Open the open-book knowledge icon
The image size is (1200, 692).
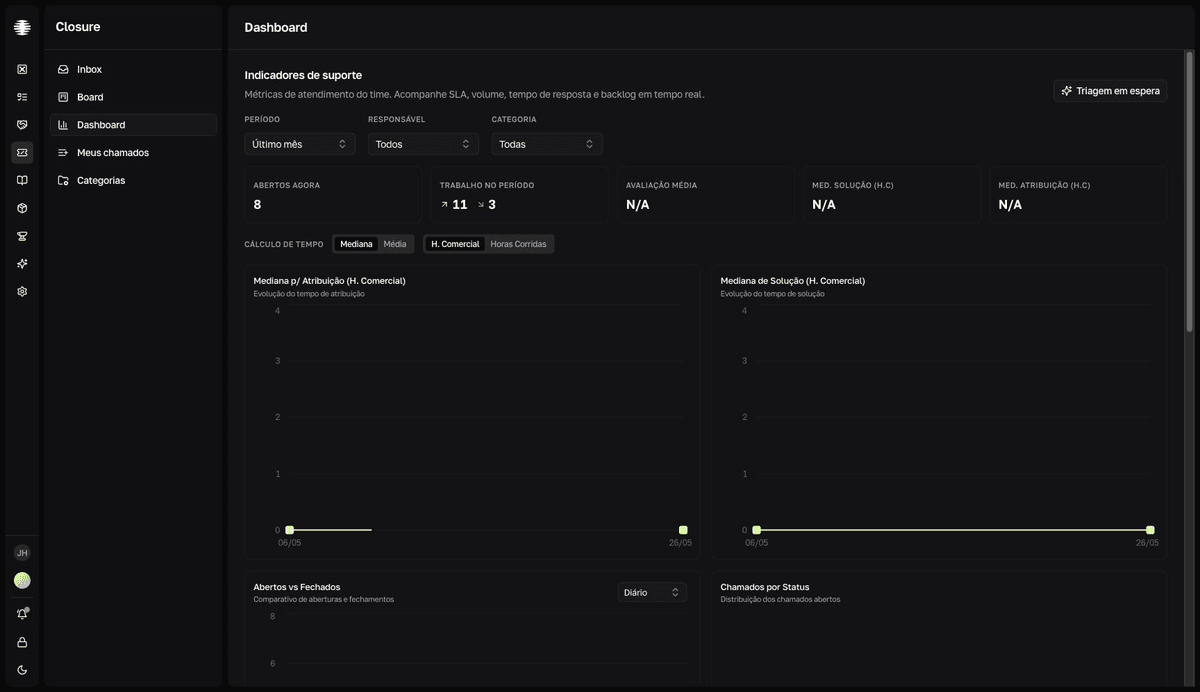pyautogui.click(x=22, y=180)
